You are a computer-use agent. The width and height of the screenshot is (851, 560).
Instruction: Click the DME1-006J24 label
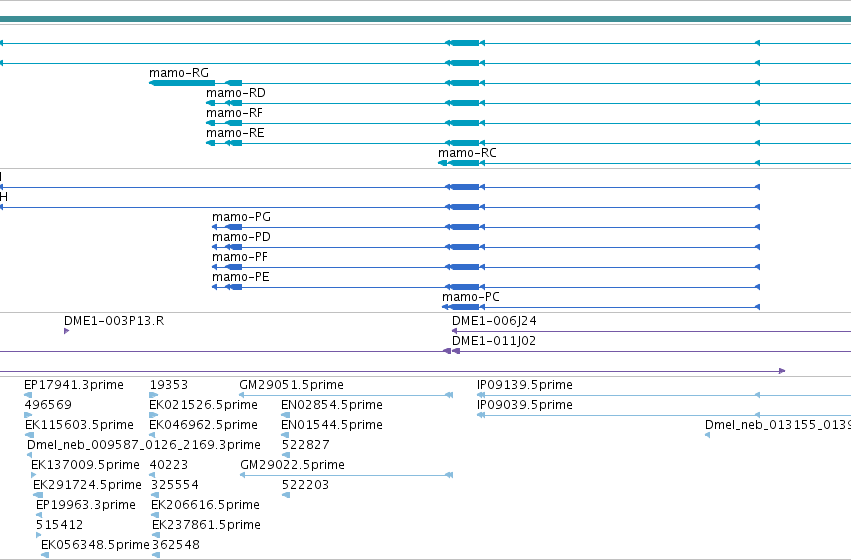494,321
